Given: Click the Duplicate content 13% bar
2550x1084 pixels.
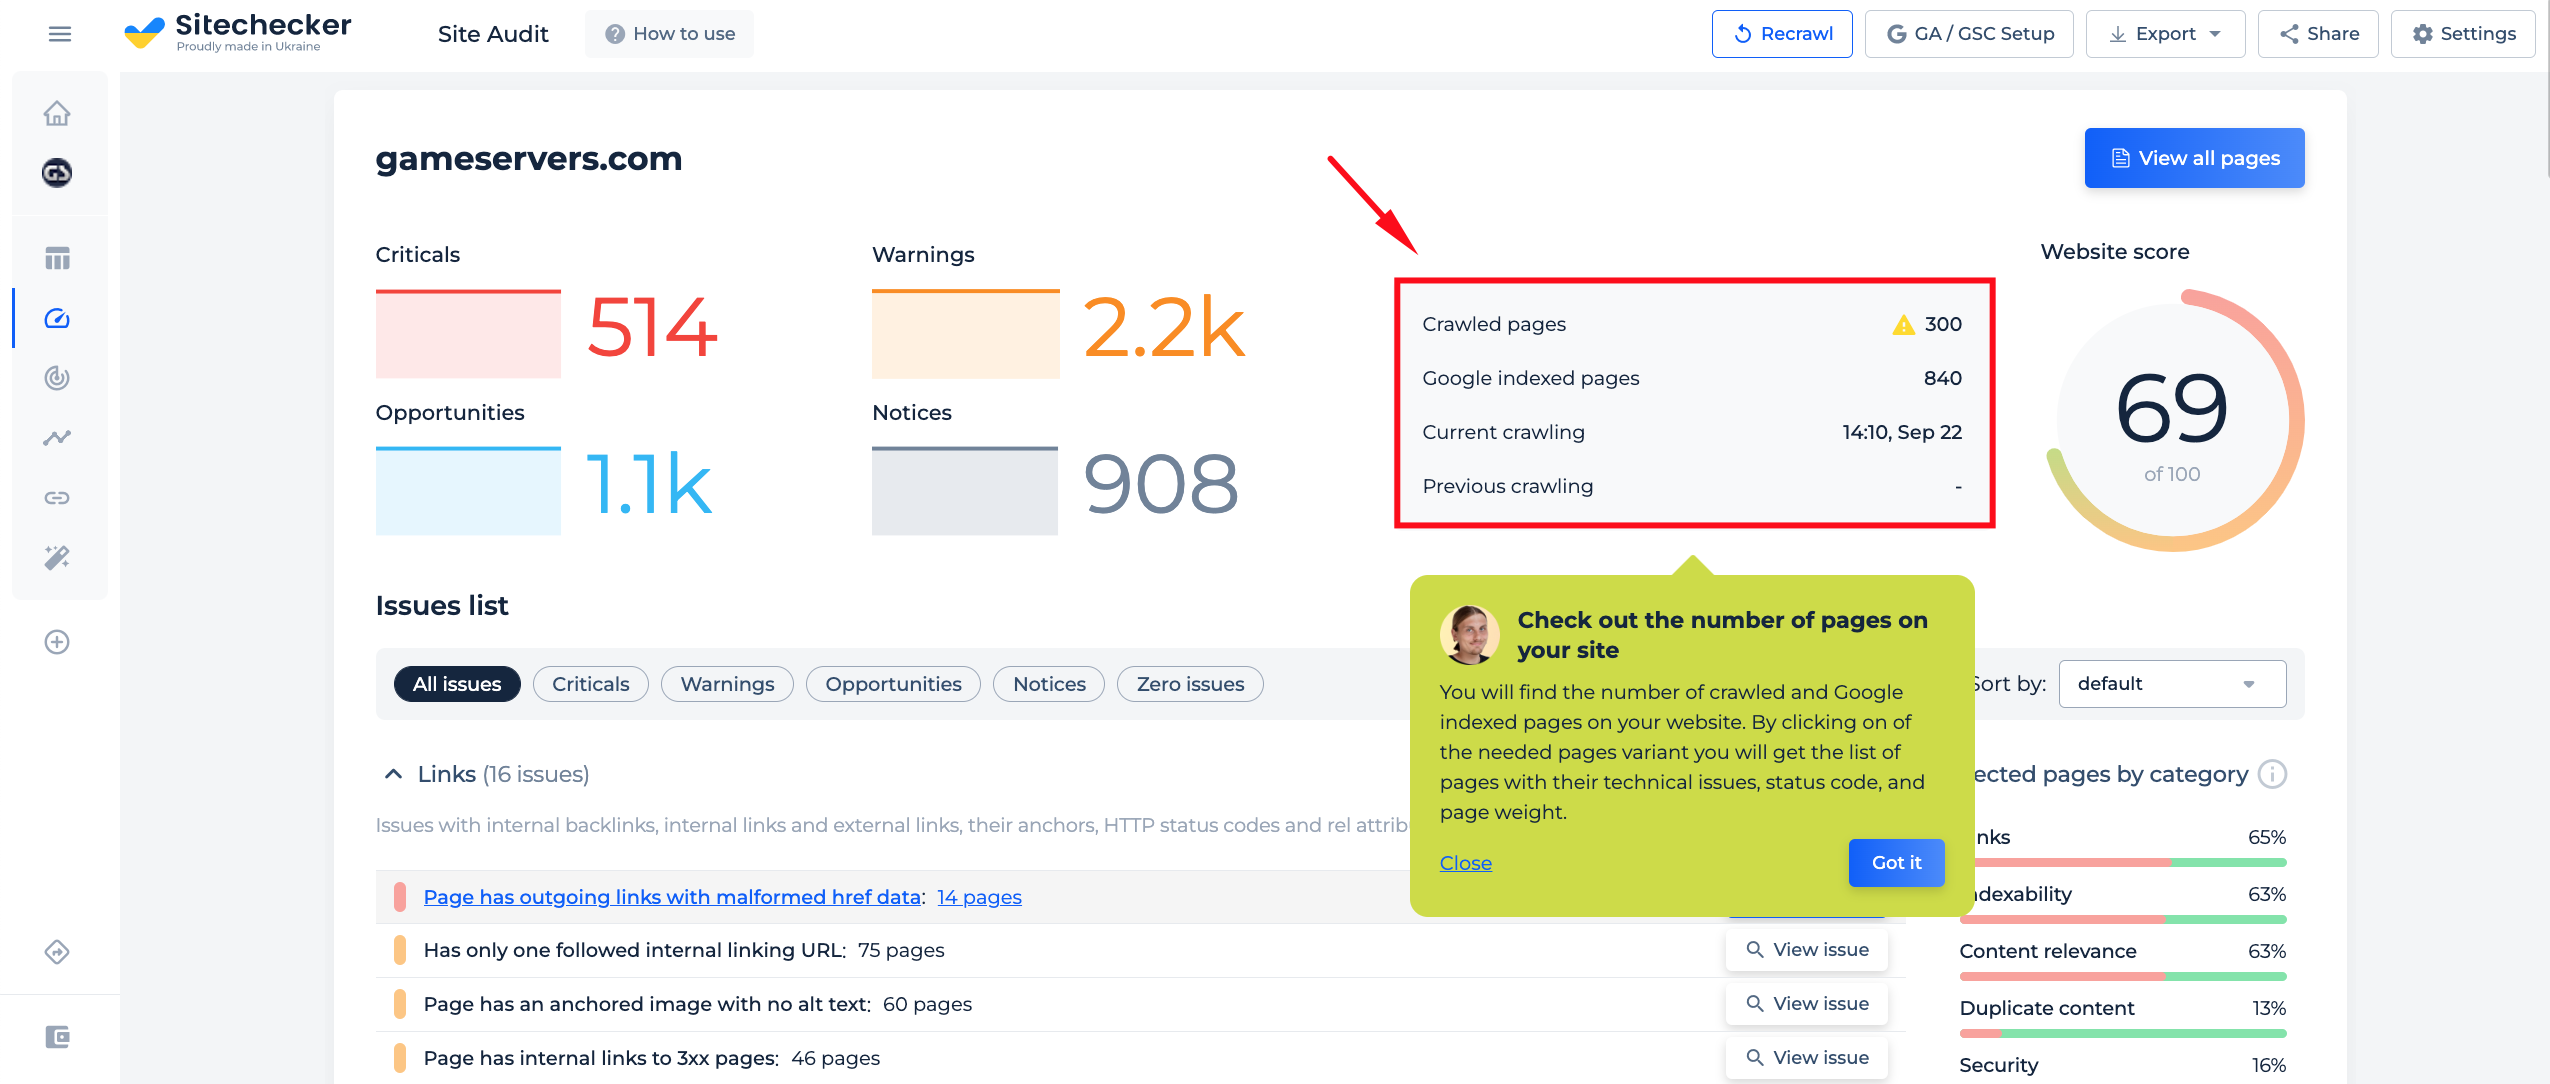Looking at the screenshot, I should [x=2122, y=1033].
